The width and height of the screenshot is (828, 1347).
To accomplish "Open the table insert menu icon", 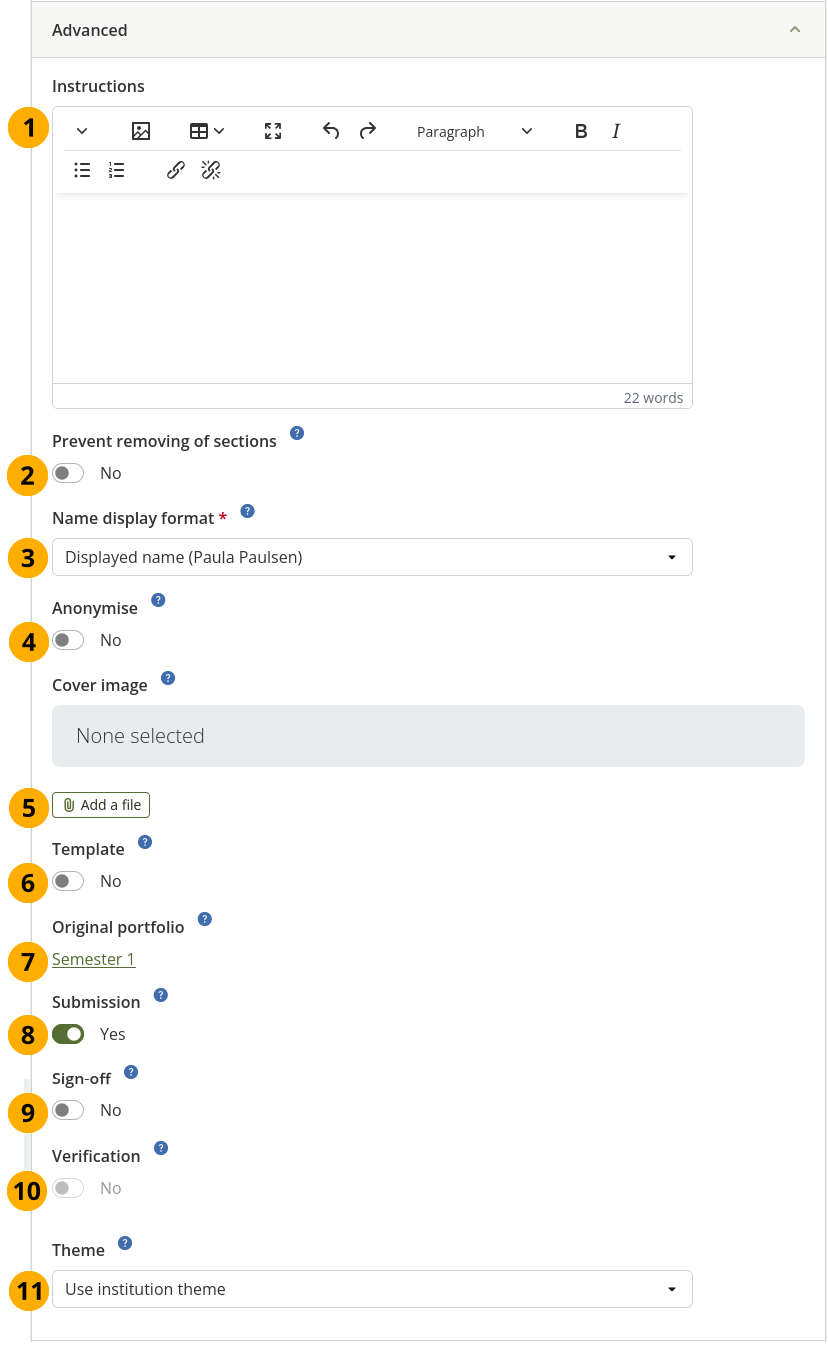I will coord(207,131).
